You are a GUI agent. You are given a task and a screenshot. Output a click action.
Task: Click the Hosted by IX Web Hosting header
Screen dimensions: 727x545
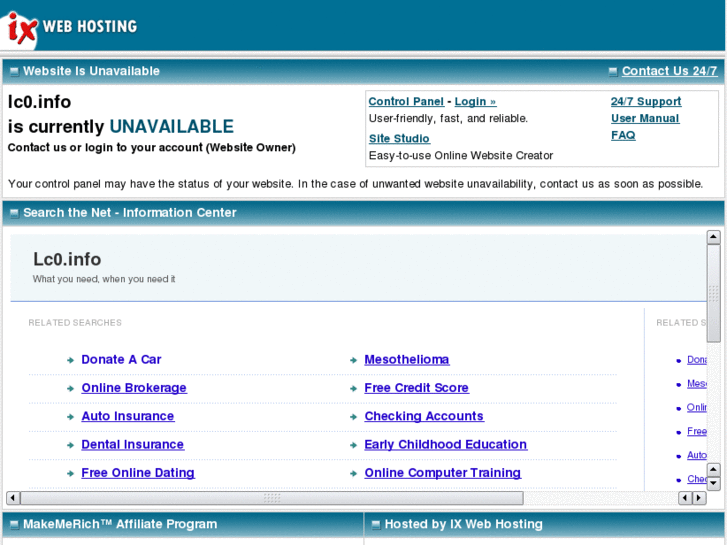pyautogui.click(x=464, y=524)
